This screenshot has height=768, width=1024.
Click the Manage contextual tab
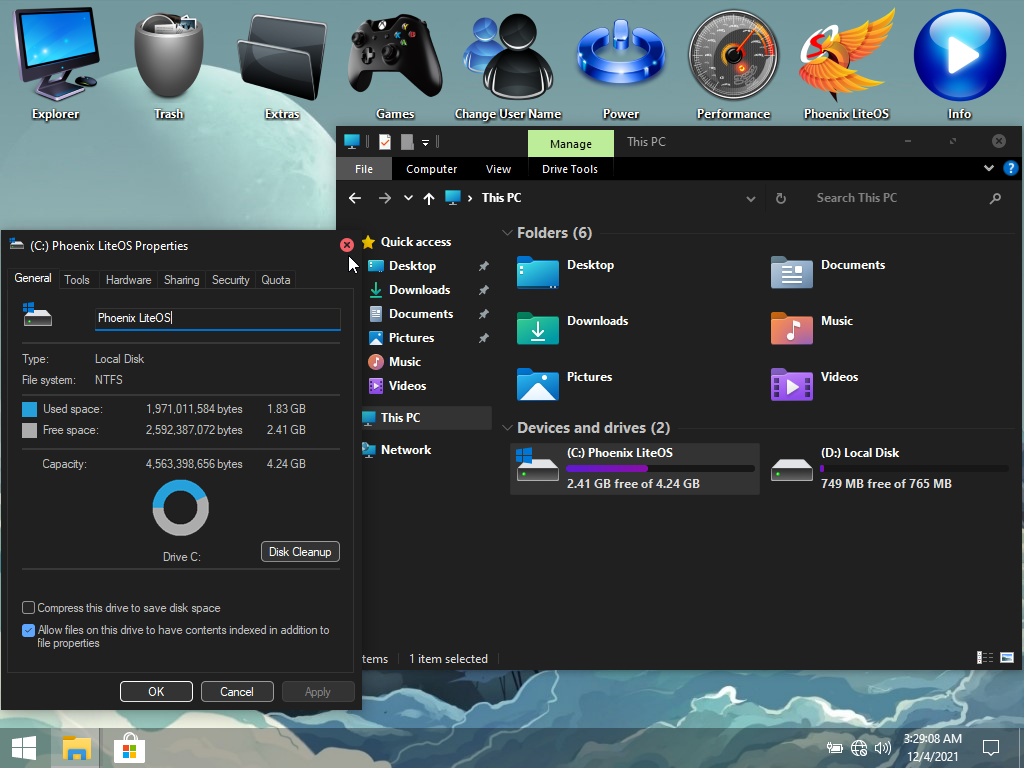point(571,144)
